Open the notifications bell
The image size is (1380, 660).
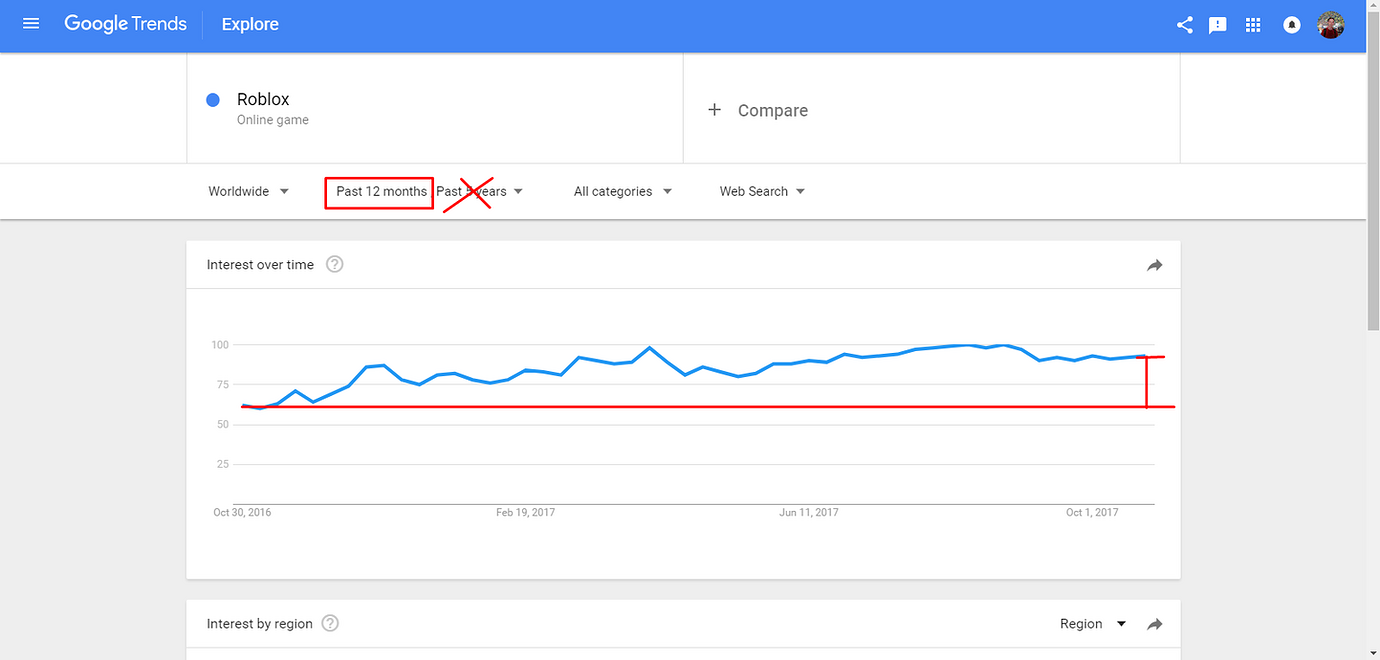tap(1292, 25)
